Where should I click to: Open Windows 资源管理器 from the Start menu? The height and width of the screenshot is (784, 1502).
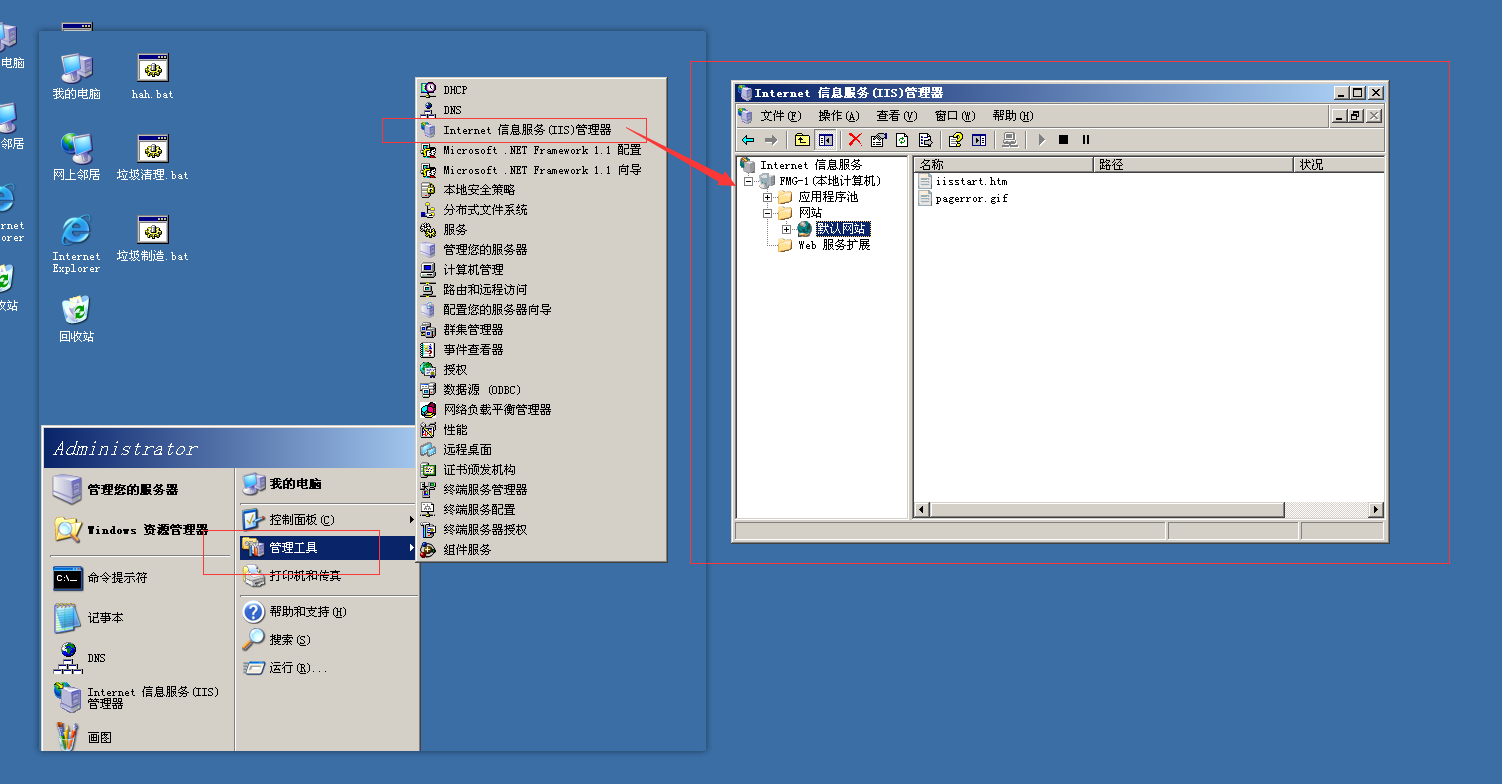[139, 530]
